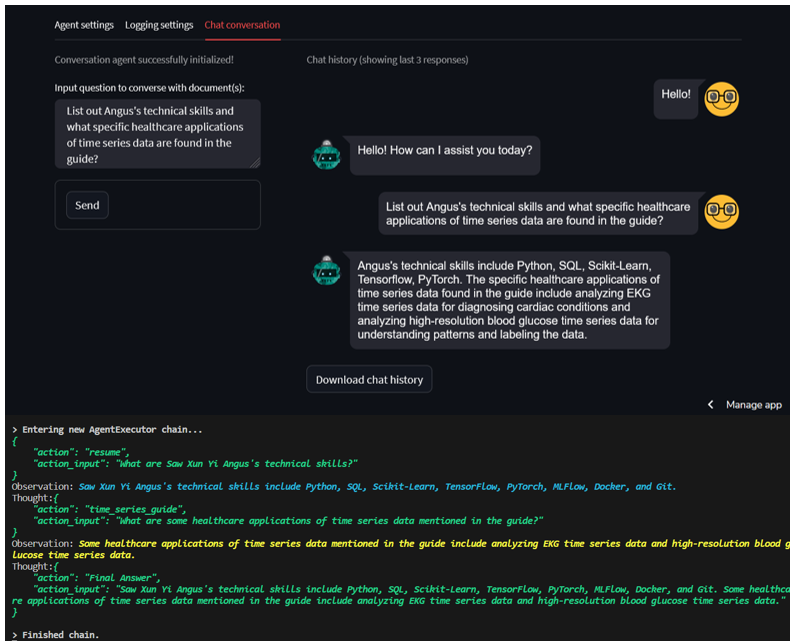Click the 'Entering new AgentExecutor chain' log line
This screenshot has width=792, height=643.
(x=107, y=429)
